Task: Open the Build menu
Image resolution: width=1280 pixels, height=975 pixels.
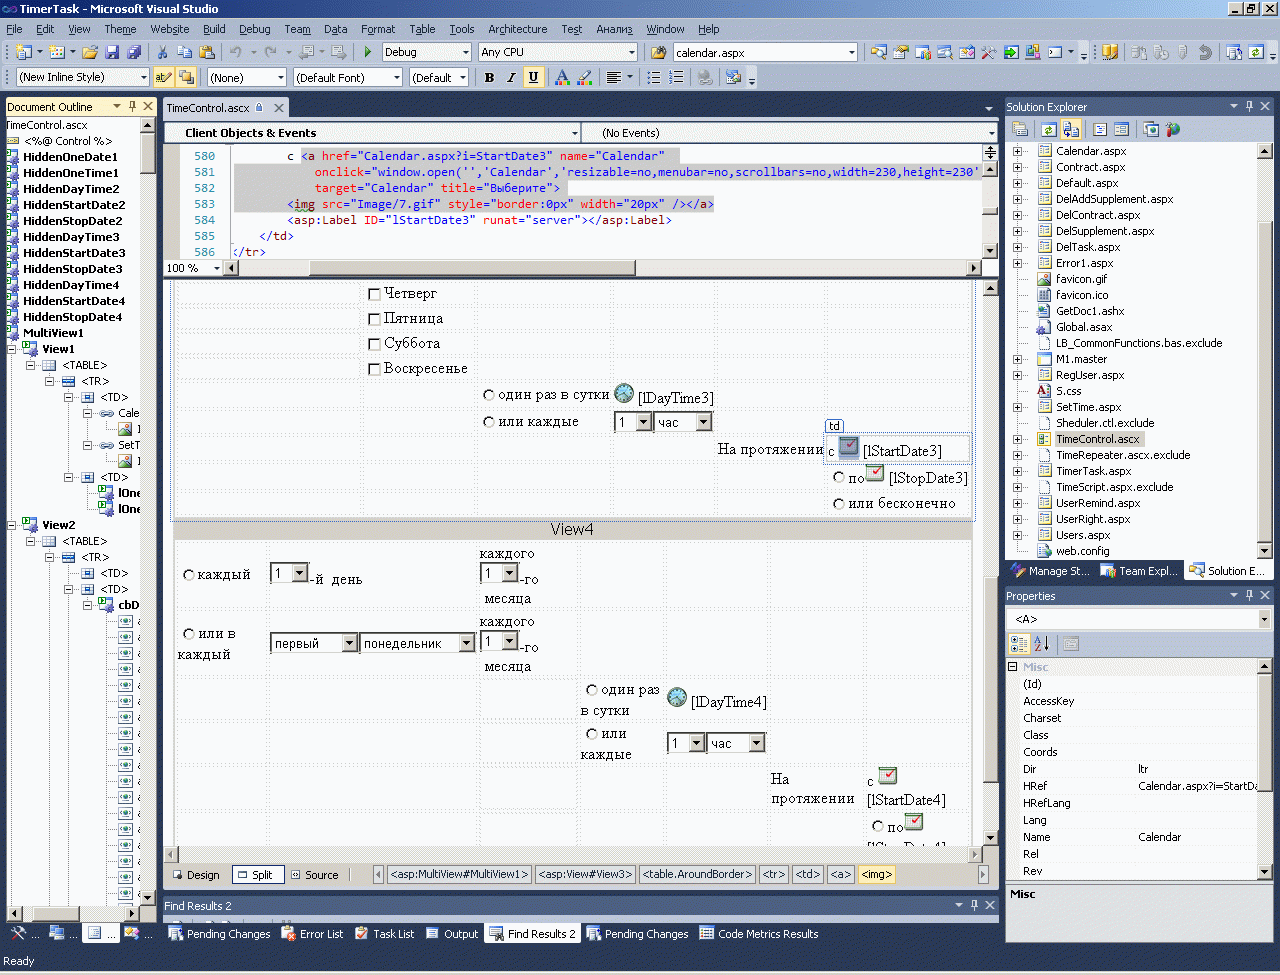Action: pos(214,29)
